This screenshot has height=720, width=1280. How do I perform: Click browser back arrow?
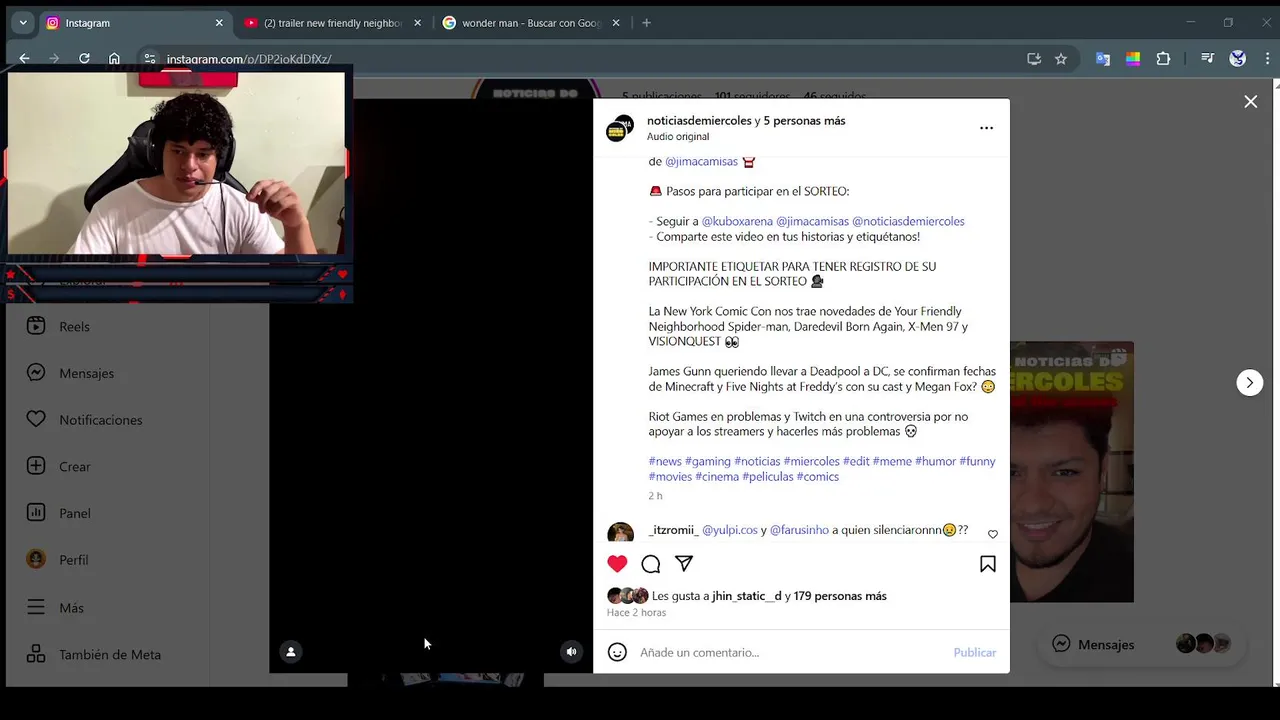tap(24, 59)
